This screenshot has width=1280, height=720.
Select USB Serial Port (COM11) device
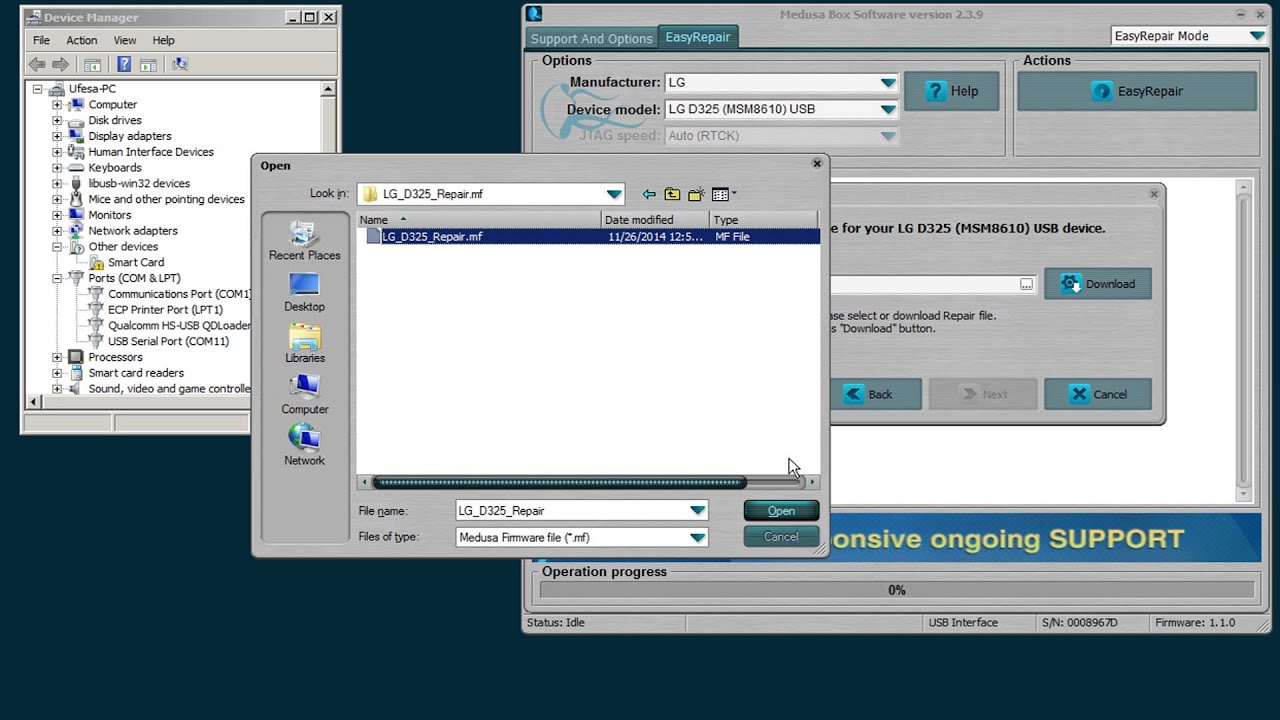pos(168,341)
